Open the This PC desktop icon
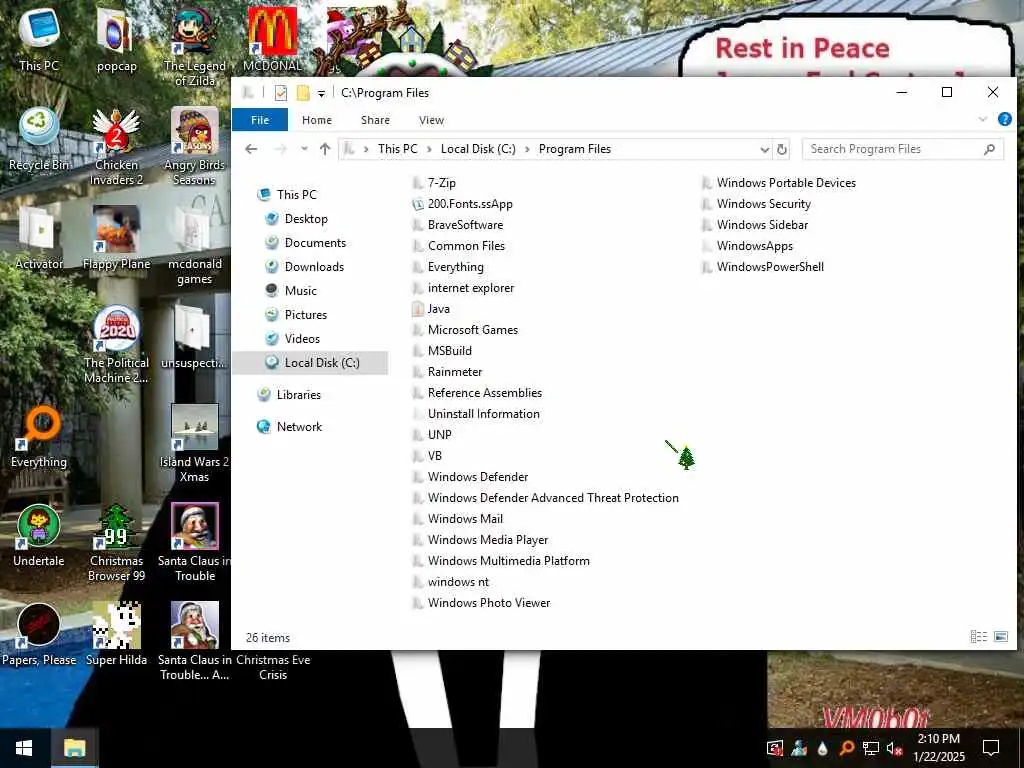 39,39
